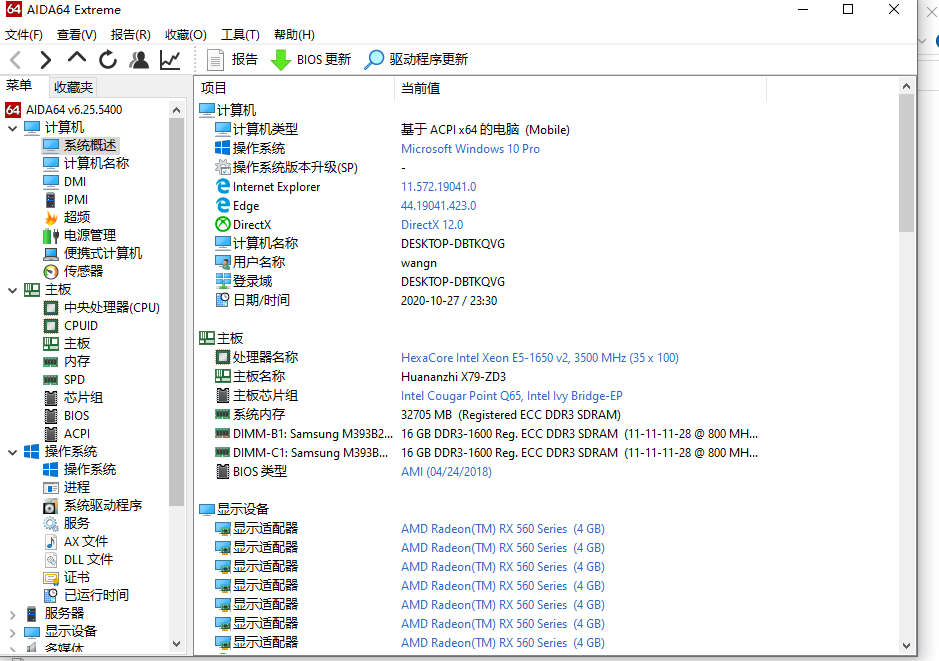939x661 pixels.
Task: Click the 报告 toolbar button
Action: [232, 59]
